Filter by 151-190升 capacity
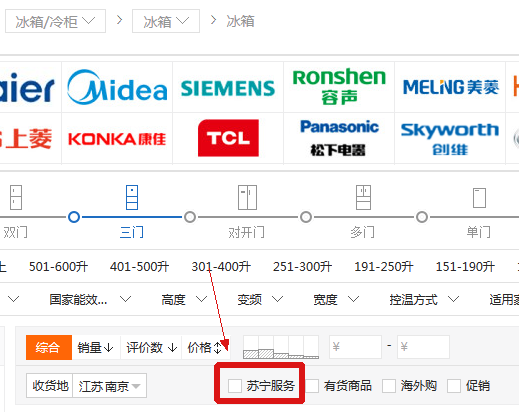The height and width of the screenshot is (412, 519). tap(465, 267)
